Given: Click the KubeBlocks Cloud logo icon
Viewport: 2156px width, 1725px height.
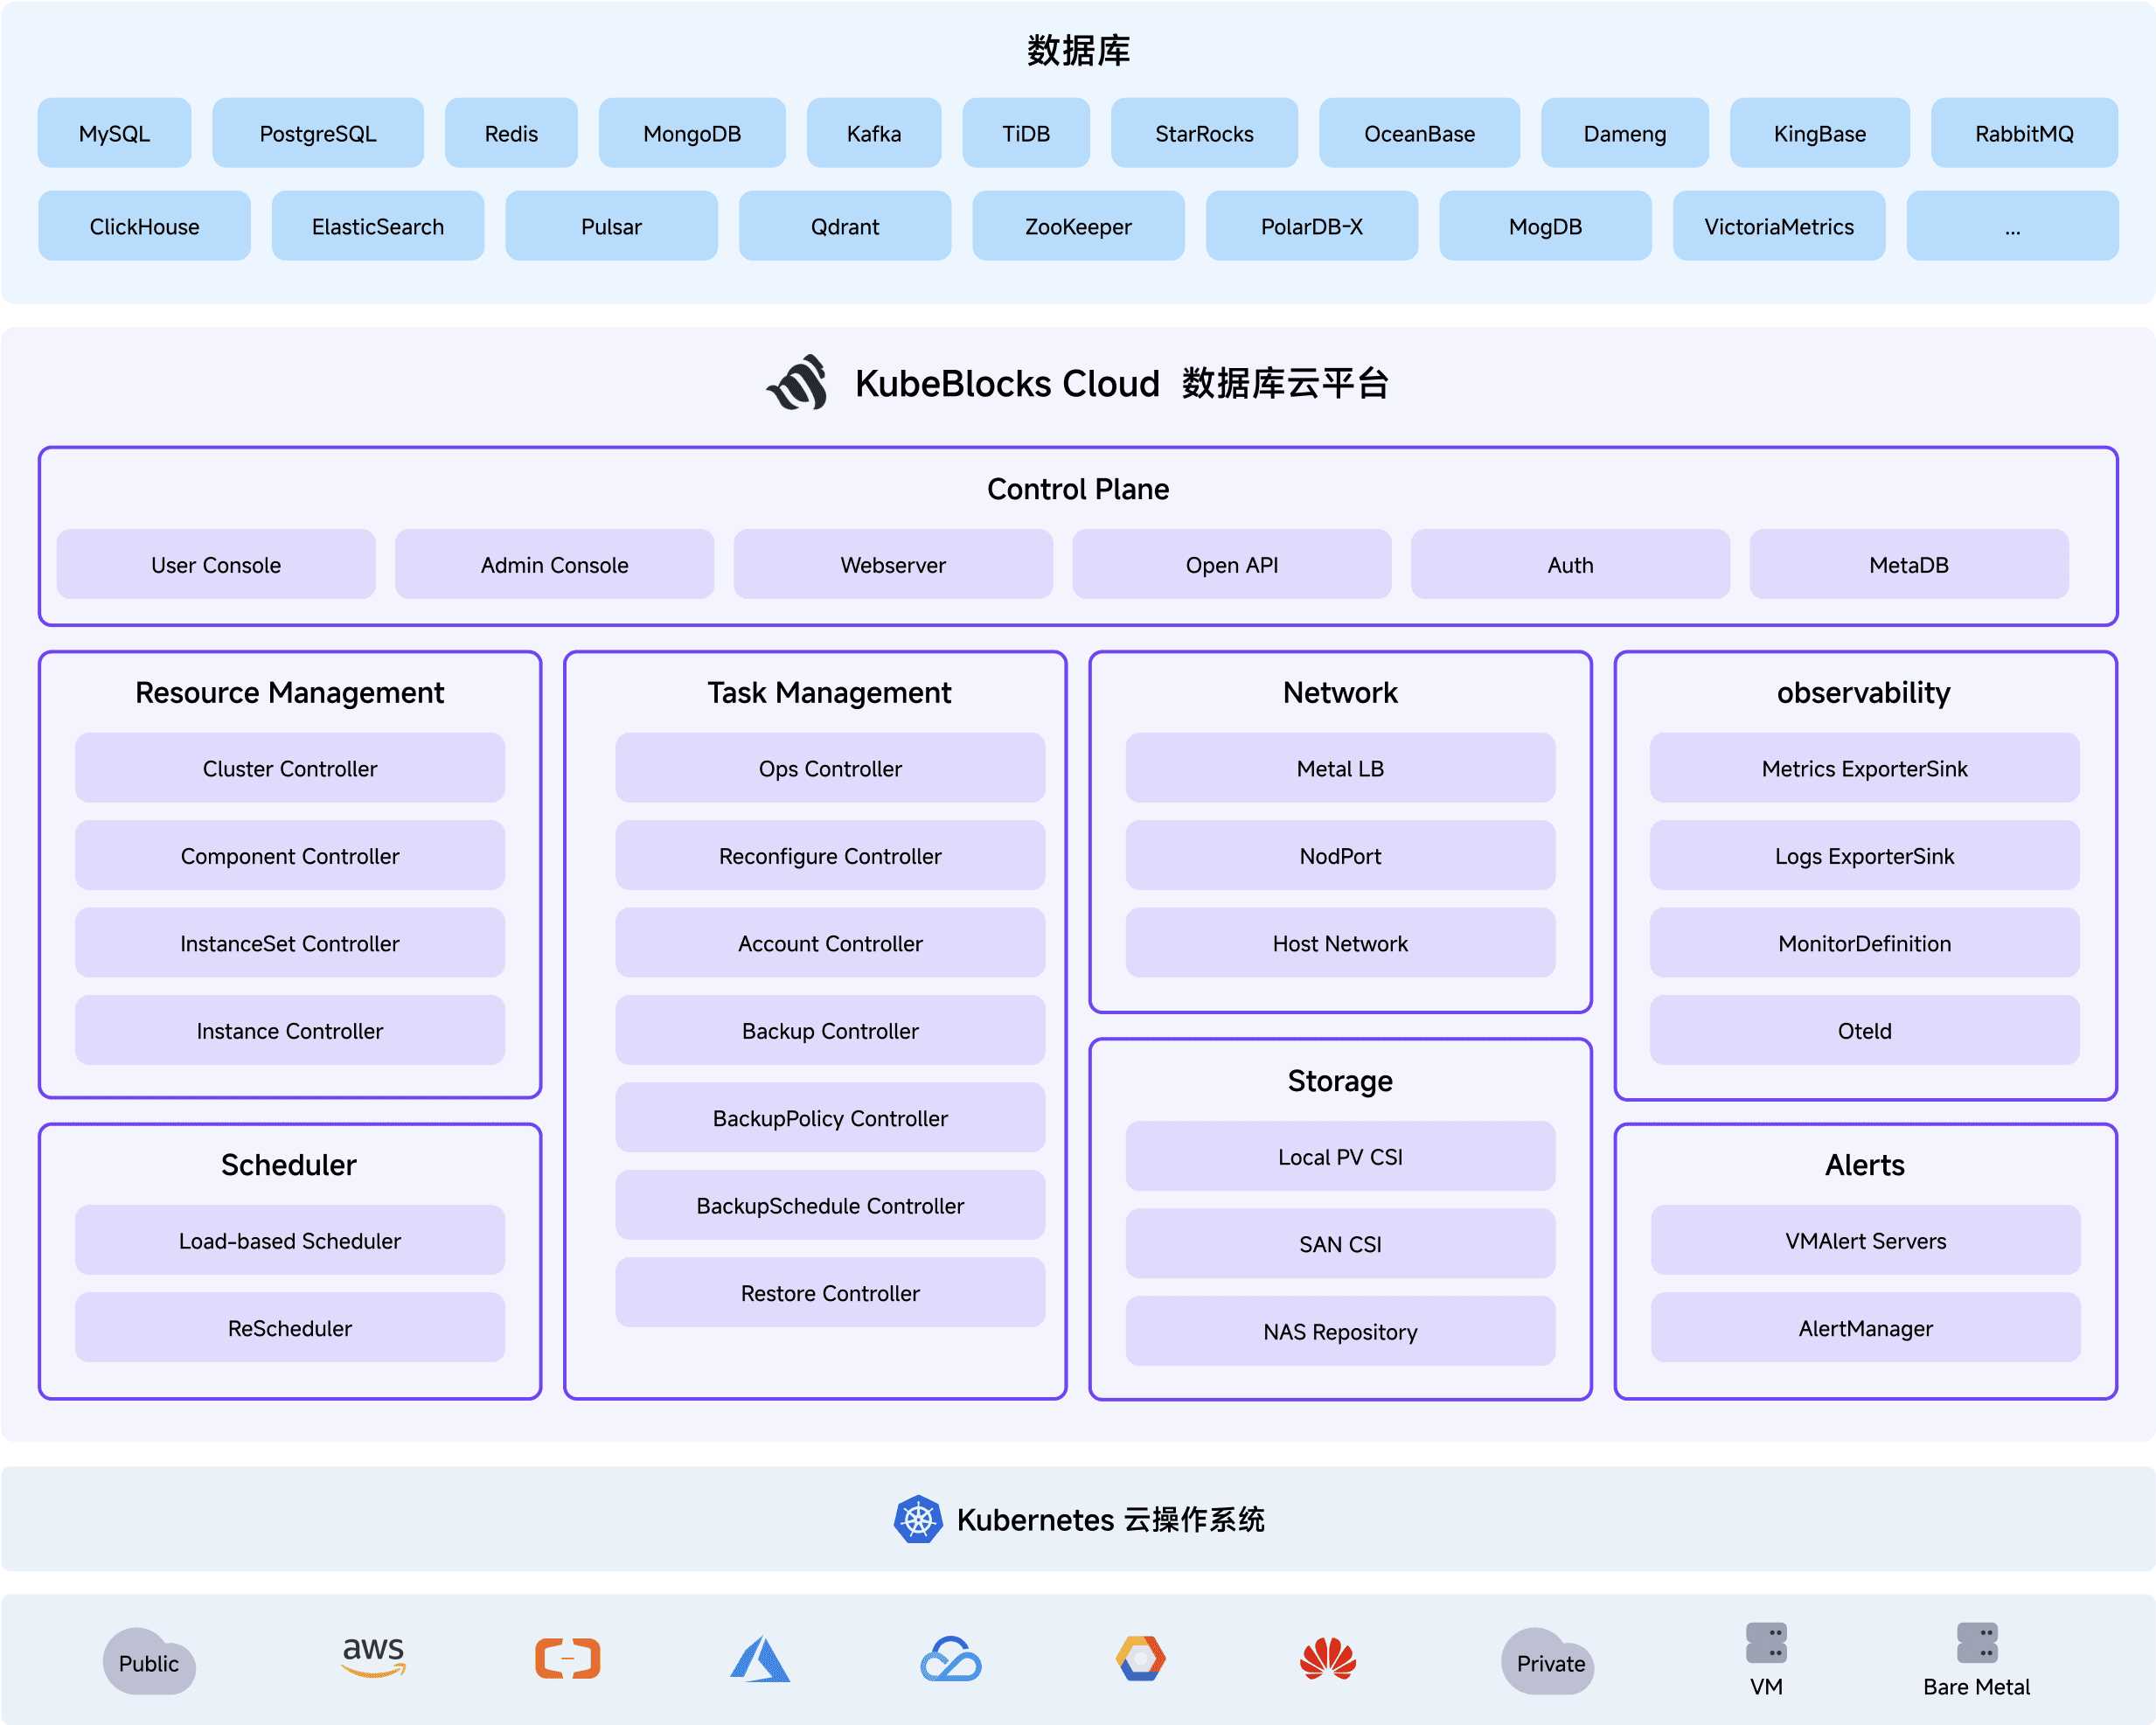Looking at the screenshot, I should 798,383.
